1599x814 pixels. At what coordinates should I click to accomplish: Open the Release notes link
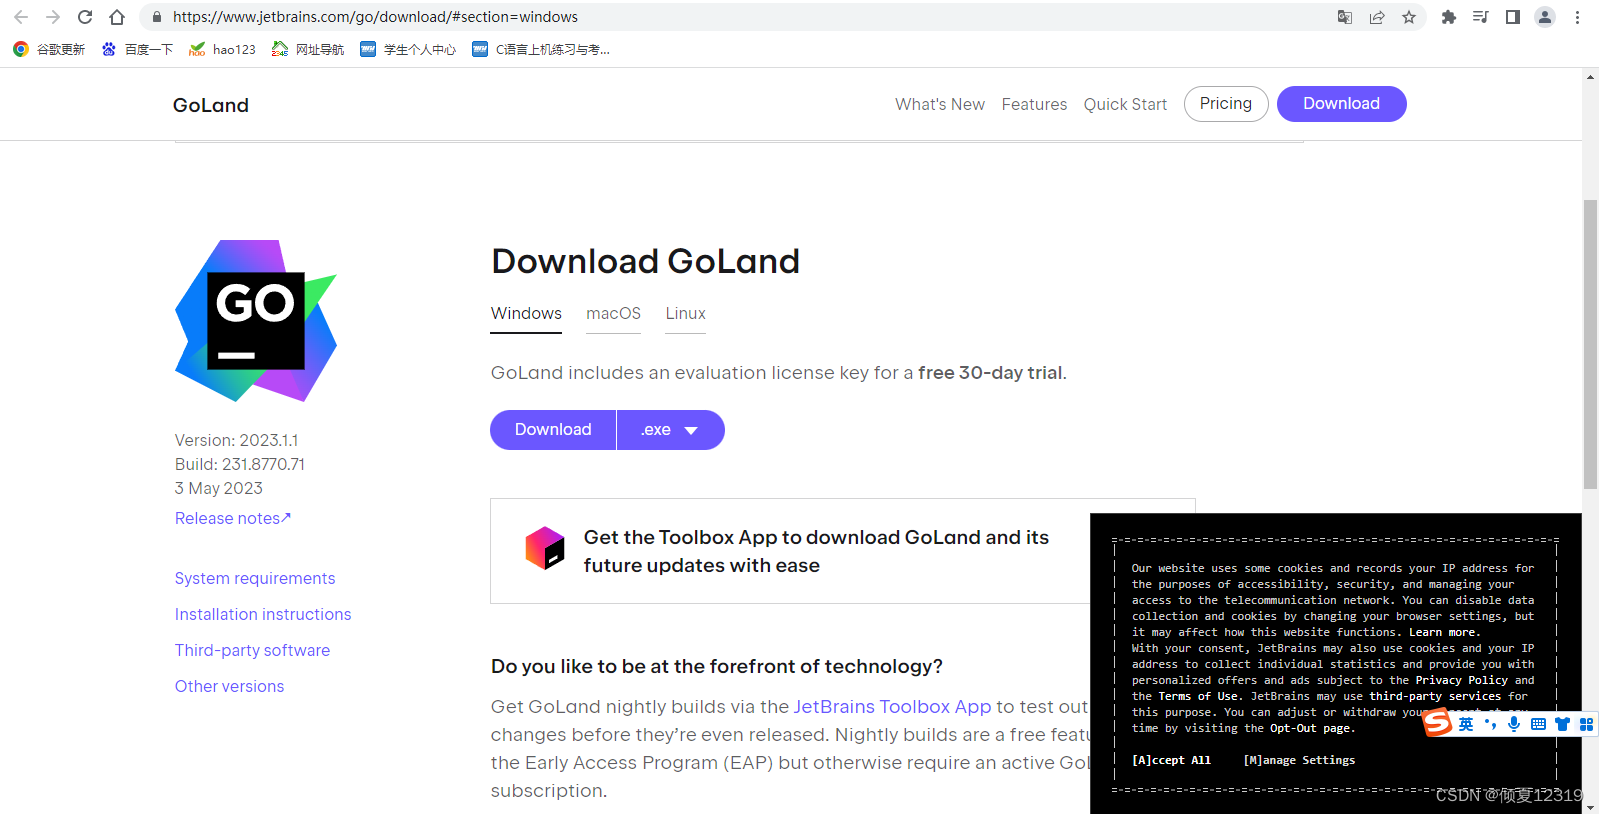coord(233,518)
